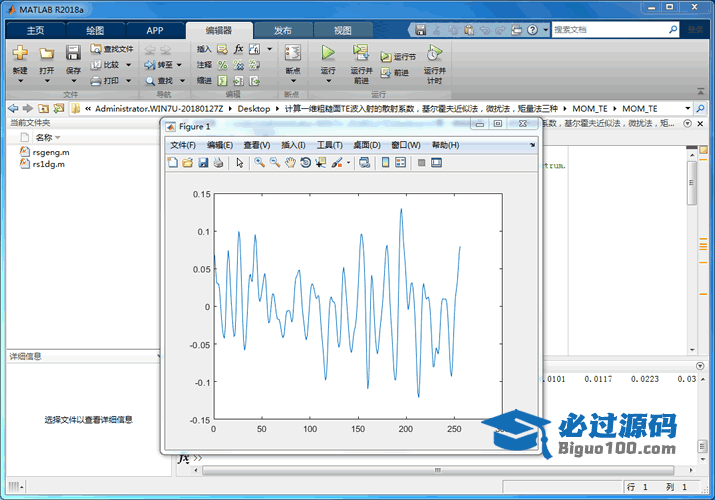Expand the Go To (转至) dropdown arrow

pyautogui.click(x=179, y=65)
